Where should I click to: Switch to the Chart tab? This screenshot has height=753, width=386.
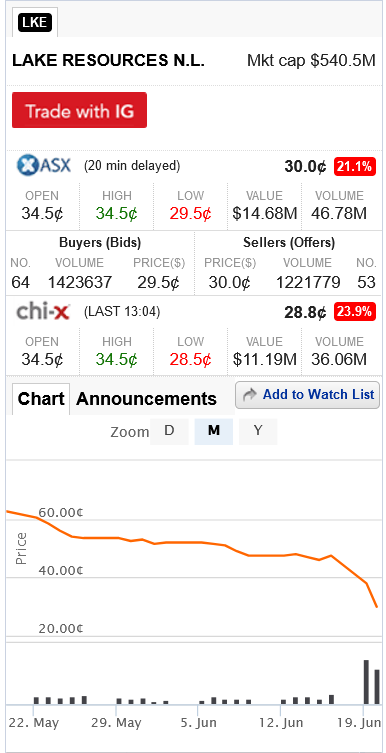point(41,399)
